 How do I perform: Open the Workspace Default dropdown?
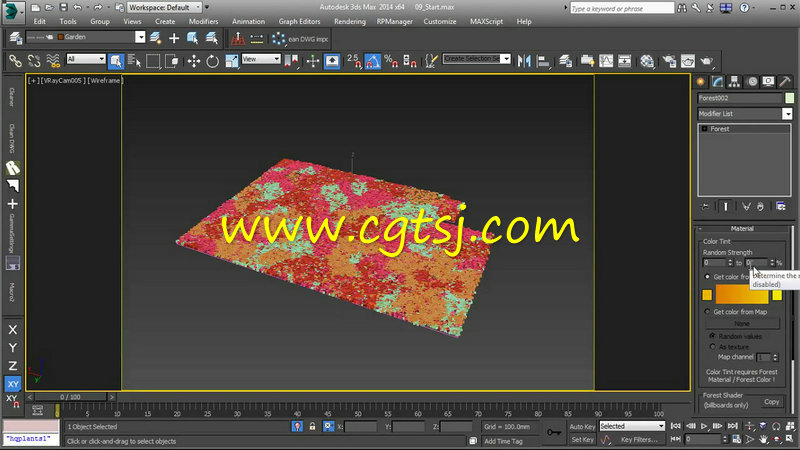click(x=164, y=7)
